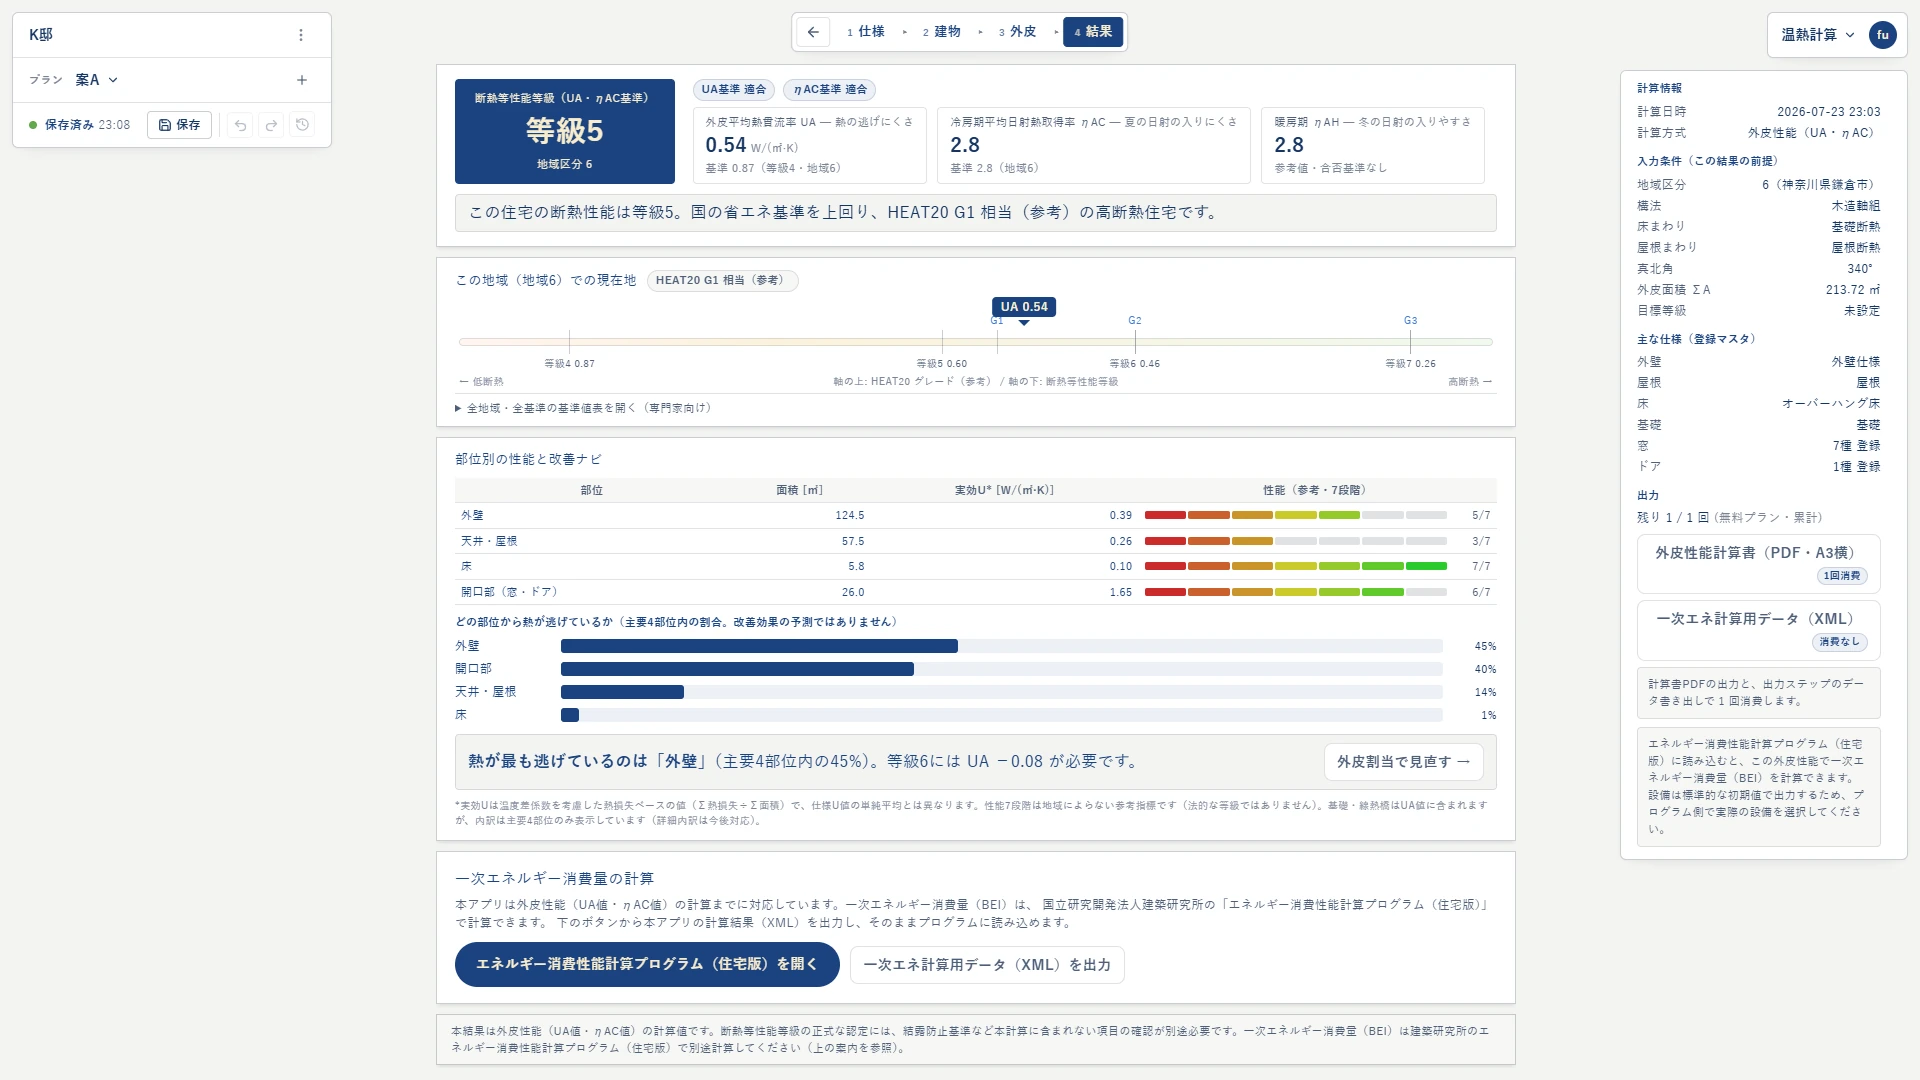Open the 案A plan dropdown
1920x1080 pixels.
point(97,80)
